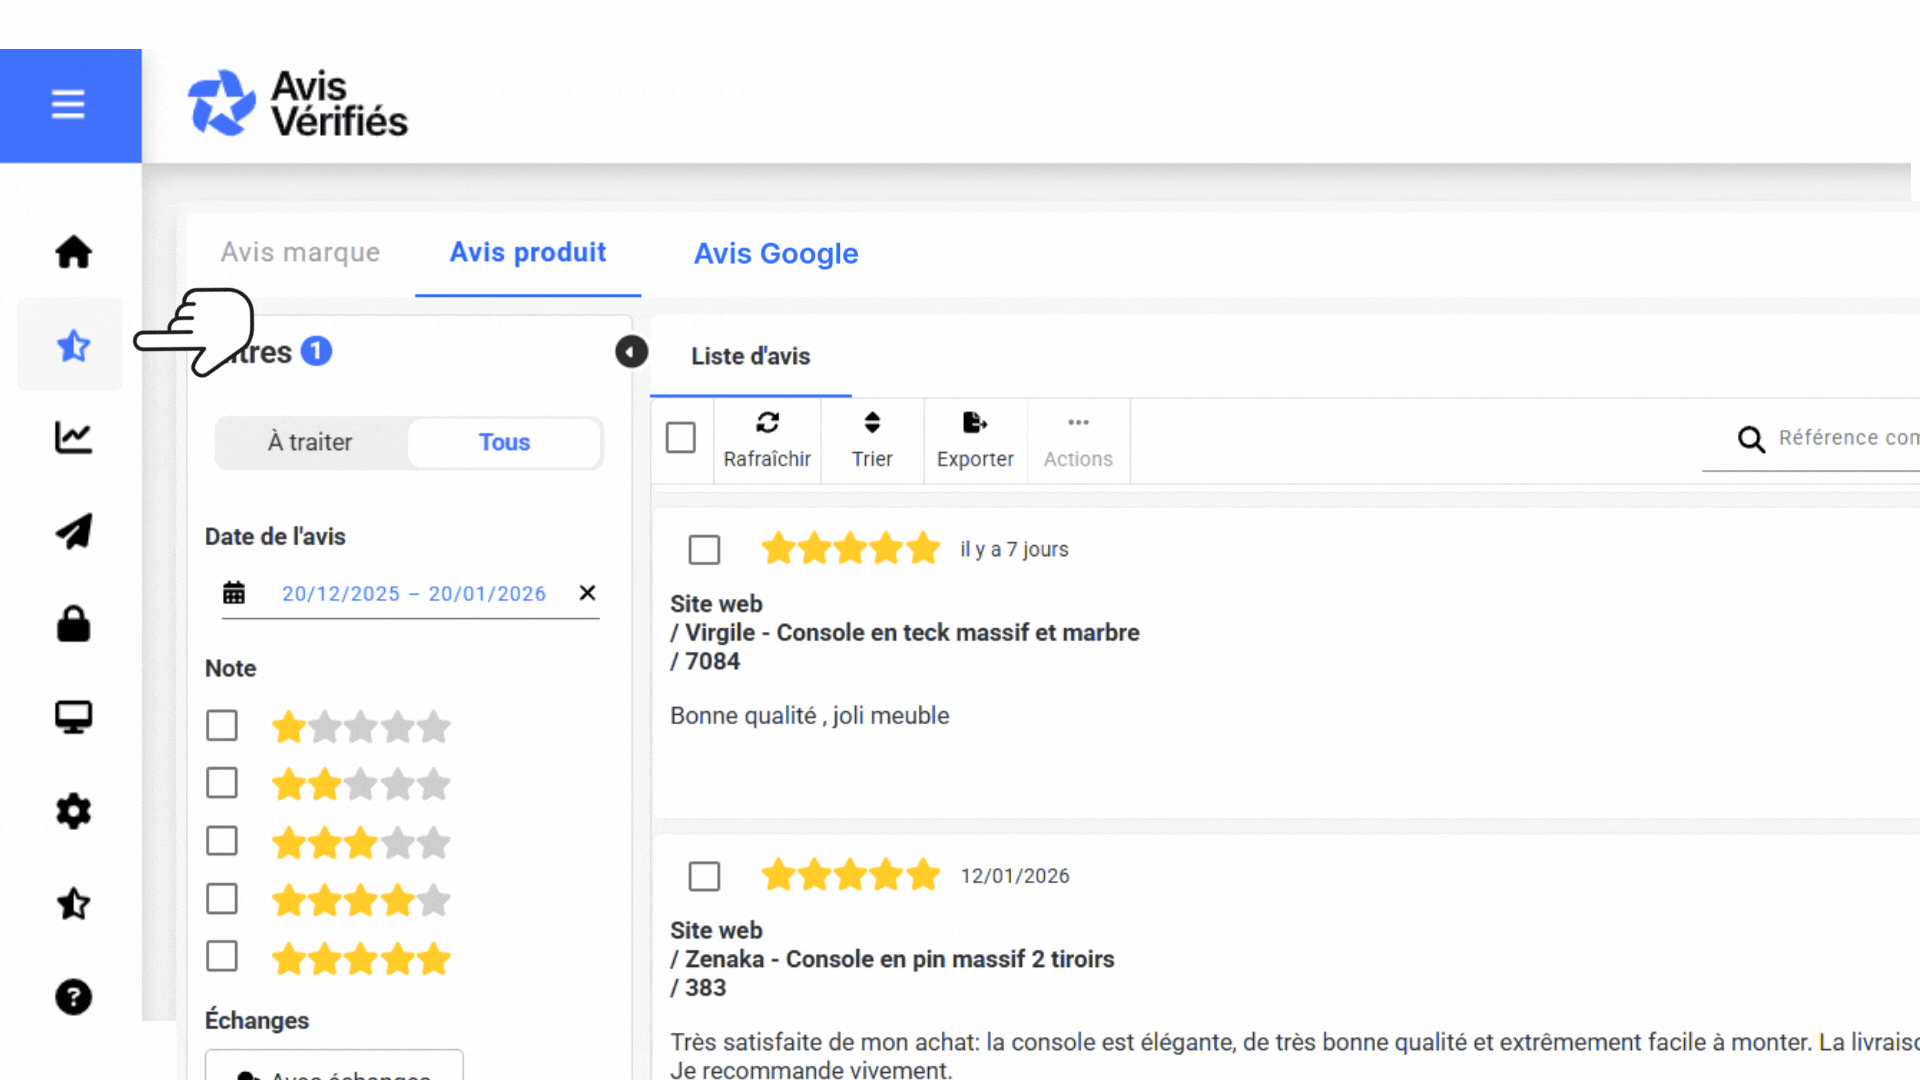The width and height of the screenshot is (1920, 1080).
Task: Open the Actions dropdown menu
Action: (1078, 440)
